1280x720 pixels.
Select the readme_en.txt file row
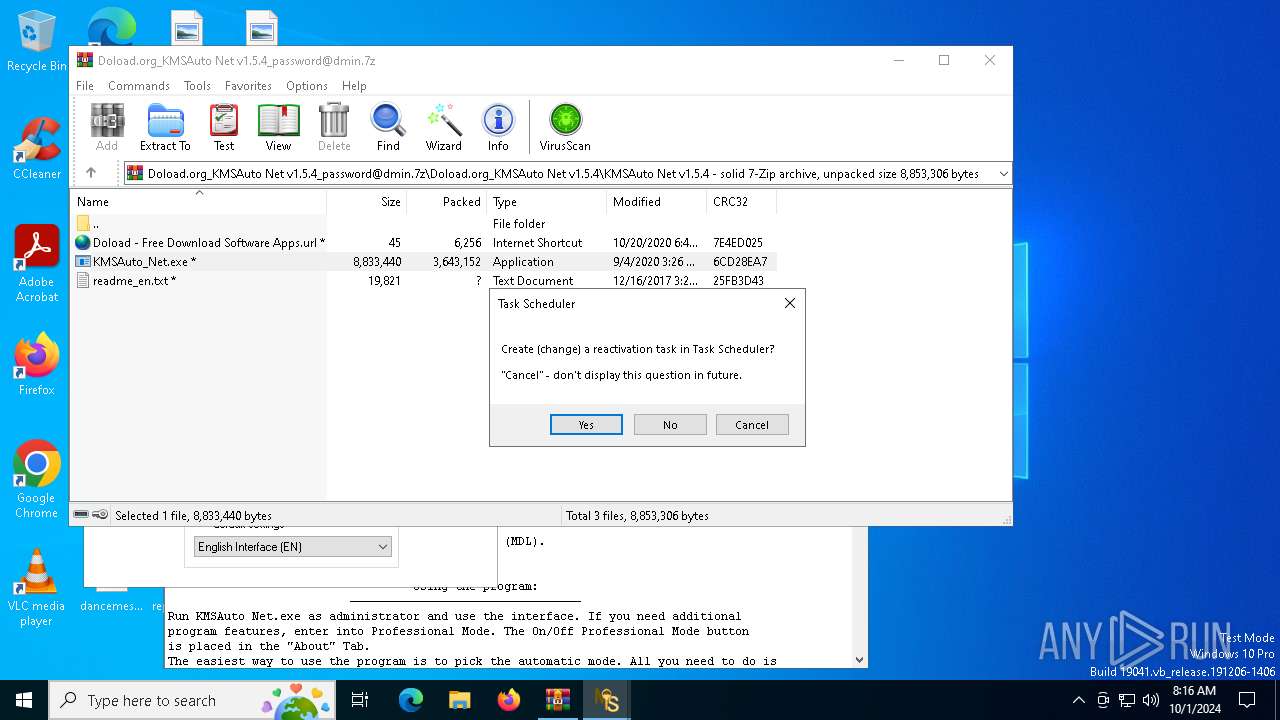pyautogui.click(x=424, y=281)
